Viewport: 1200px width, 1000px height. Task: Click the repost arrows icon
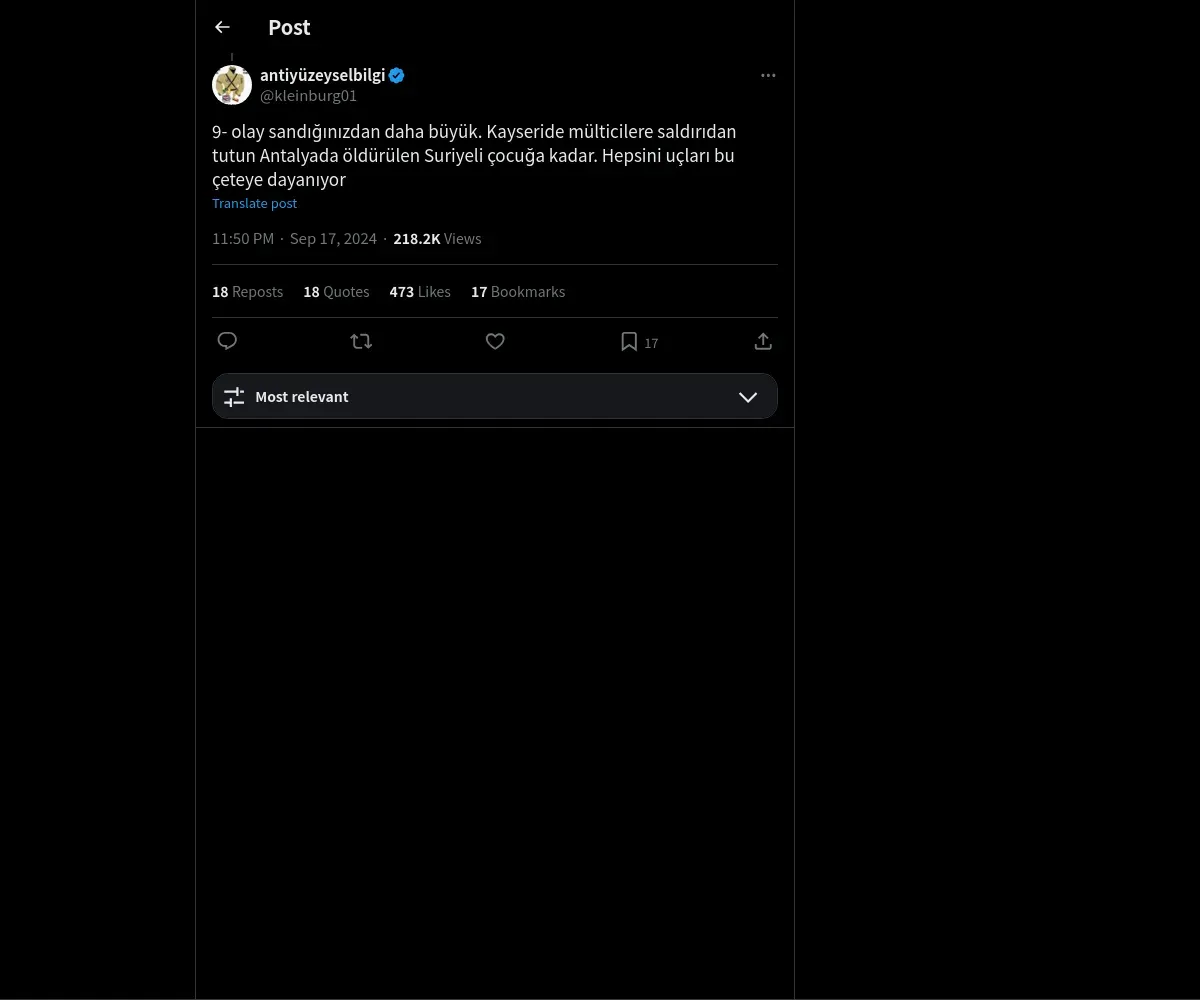[361, 341]
